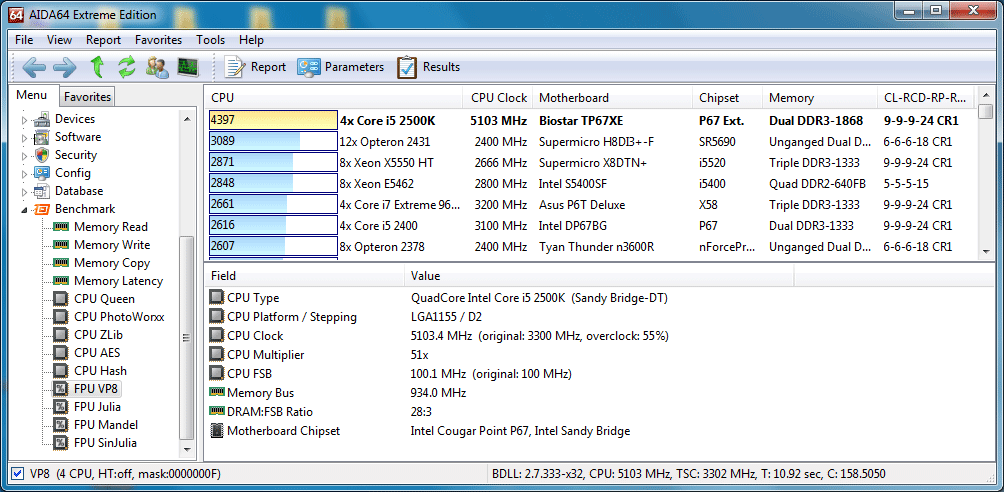
Task: Click the Devices tree icon
Action: coord(42,119)
